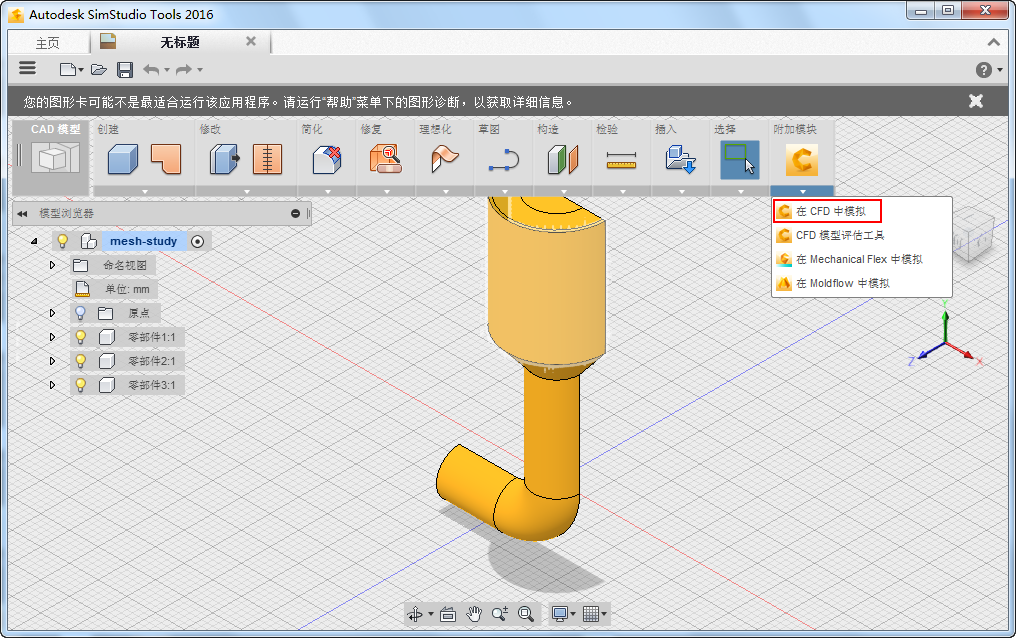The image size is (1016, 638).
Task: Open the display settings dropdown in navigation bar
Action: pyautogui.click(x=573, y=613)
